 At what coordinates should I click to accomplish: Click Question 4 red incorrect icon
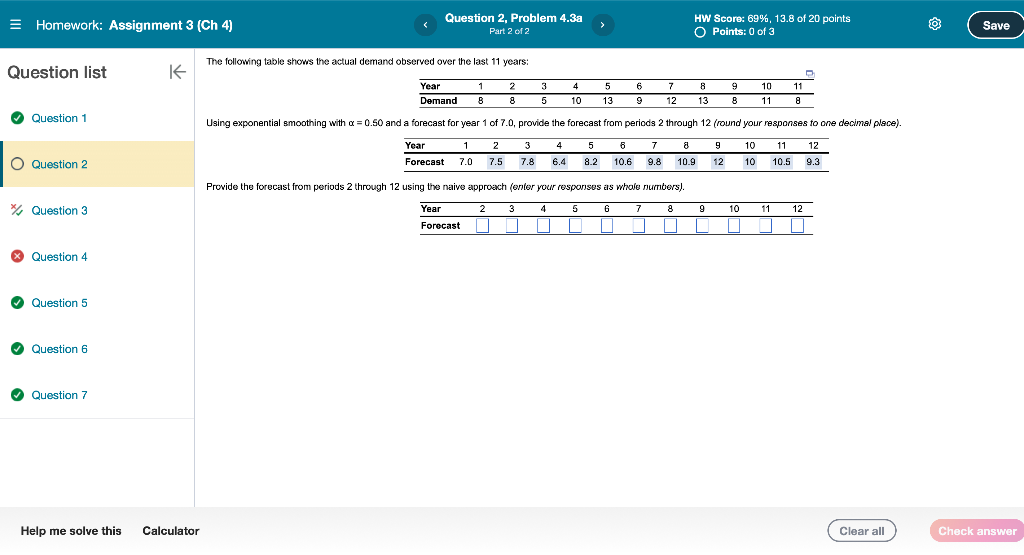[x=18, y=257]
